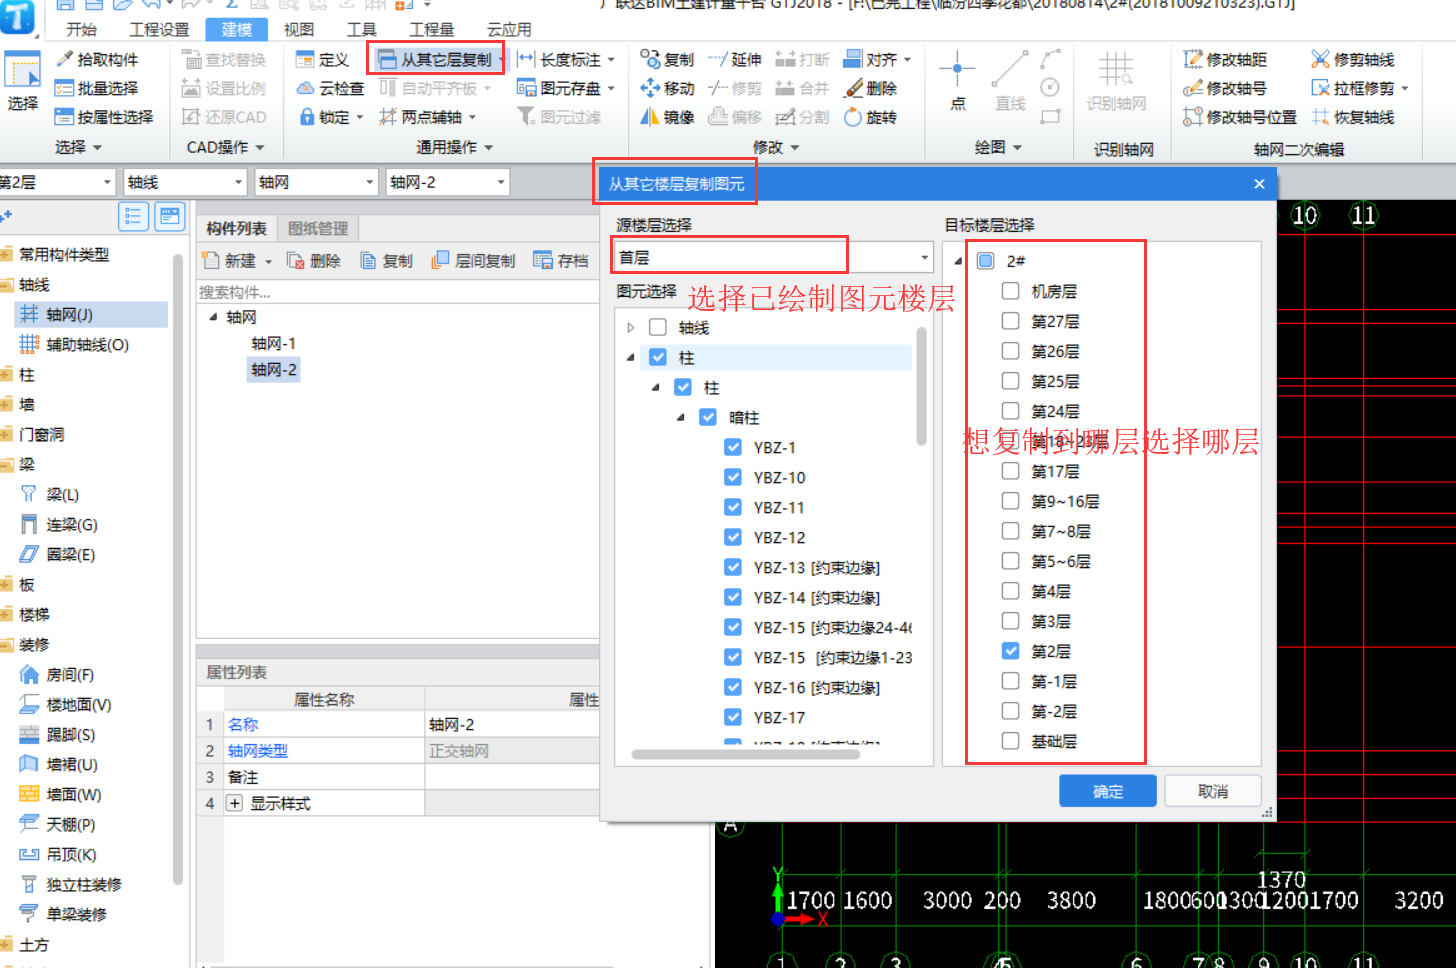This screenshot has height=968, width=1456.
Task: Check the 第27层 target floor checkbox
Action: point(1011,321)
